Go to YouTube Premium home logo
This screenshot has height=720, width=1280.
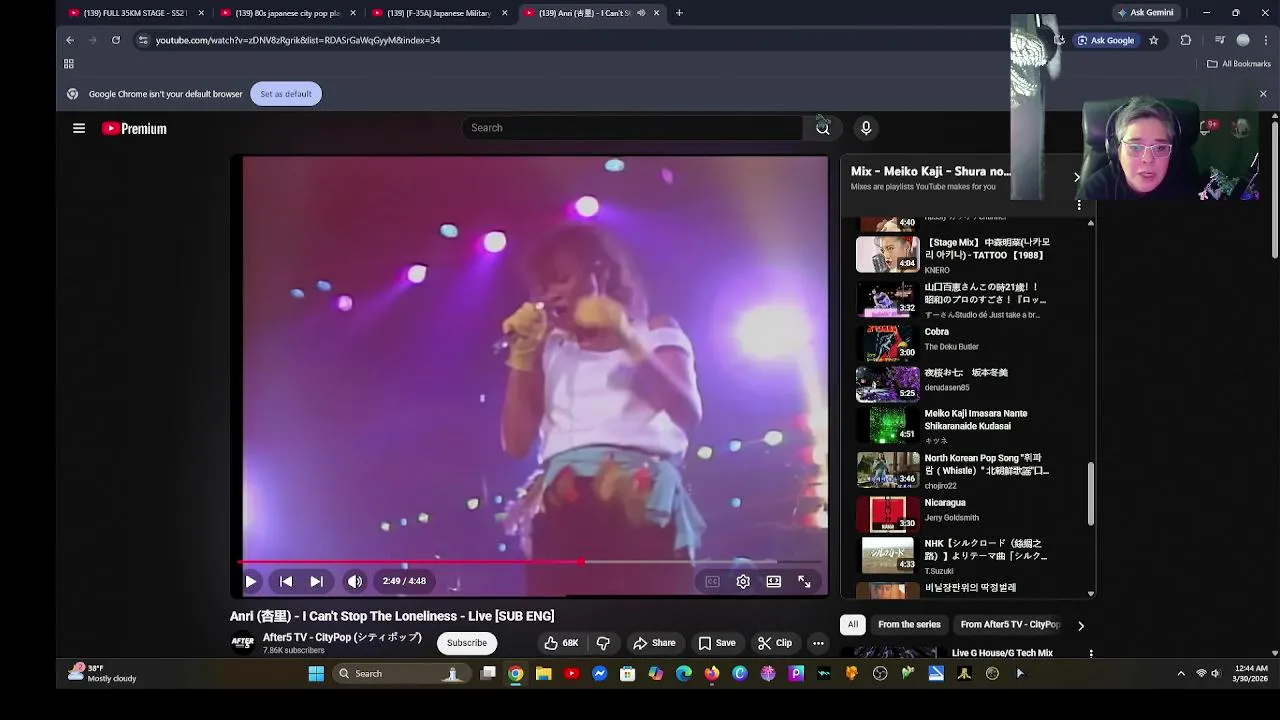[x=134, y=128]
